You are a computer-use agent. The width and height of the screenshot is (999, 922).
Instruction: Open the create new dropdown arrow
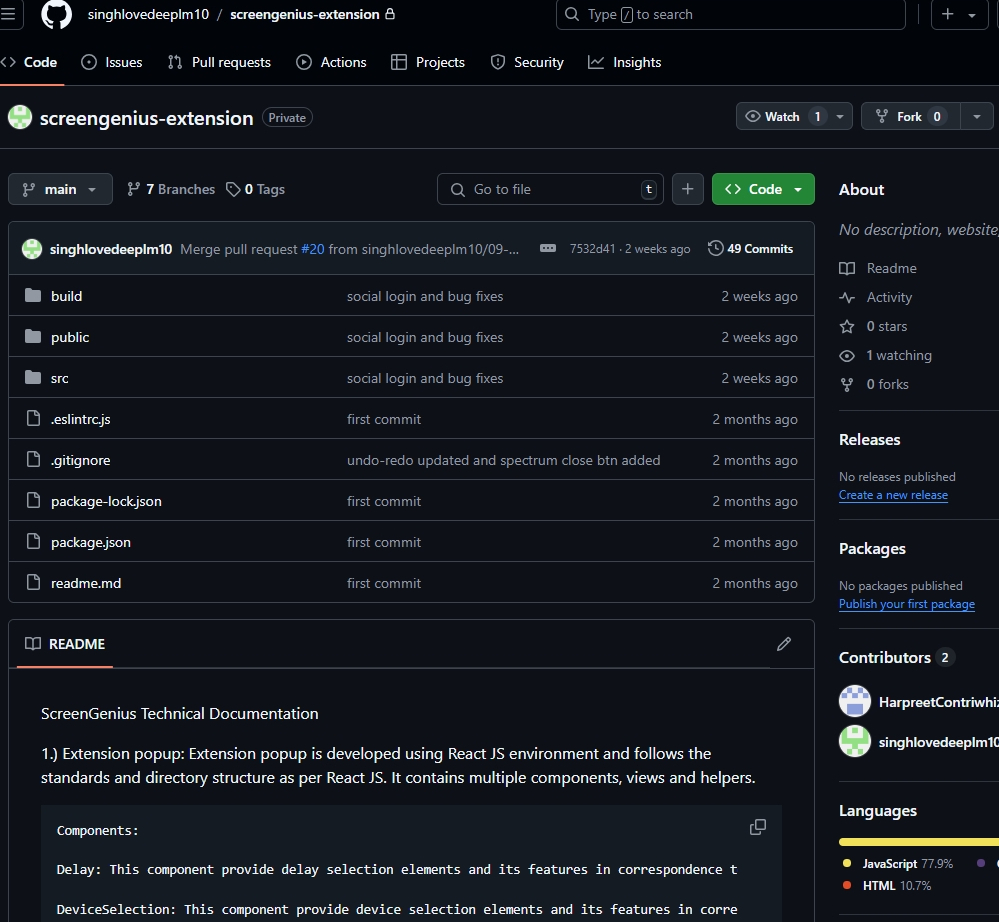[972, 15]
